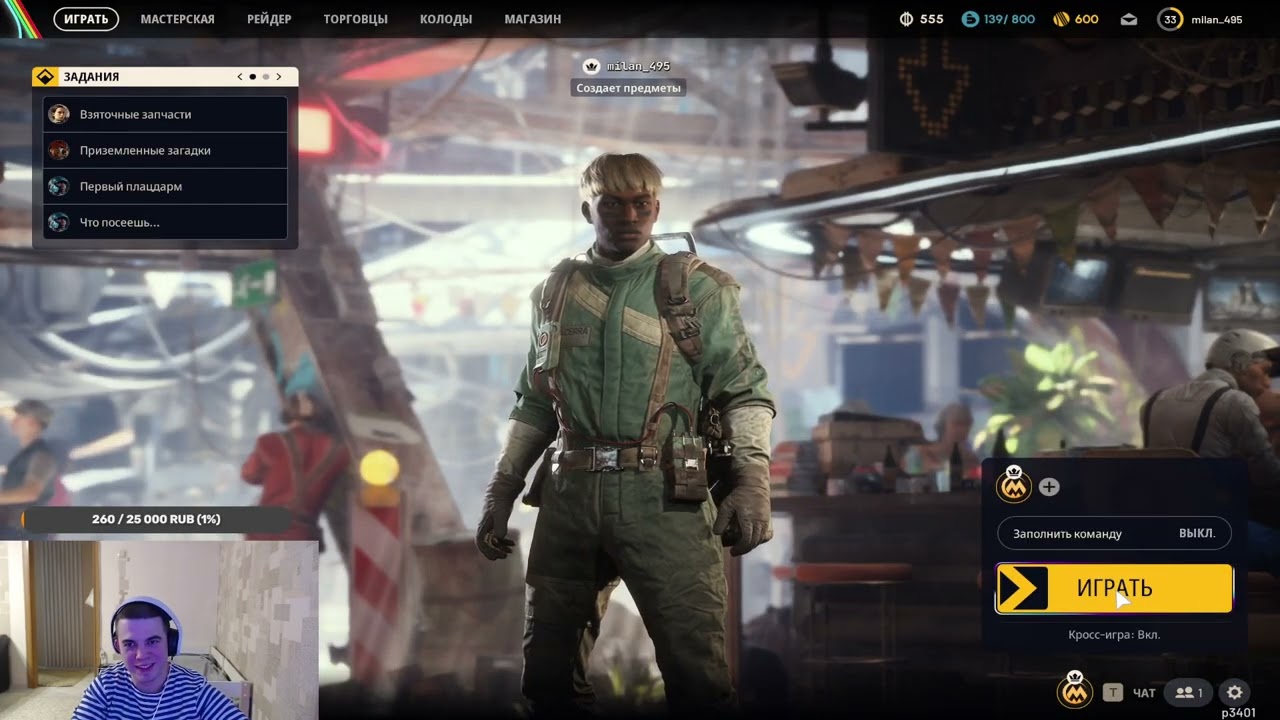
Task: Open the quest Первый плацдарм
Action: point(166,186)
